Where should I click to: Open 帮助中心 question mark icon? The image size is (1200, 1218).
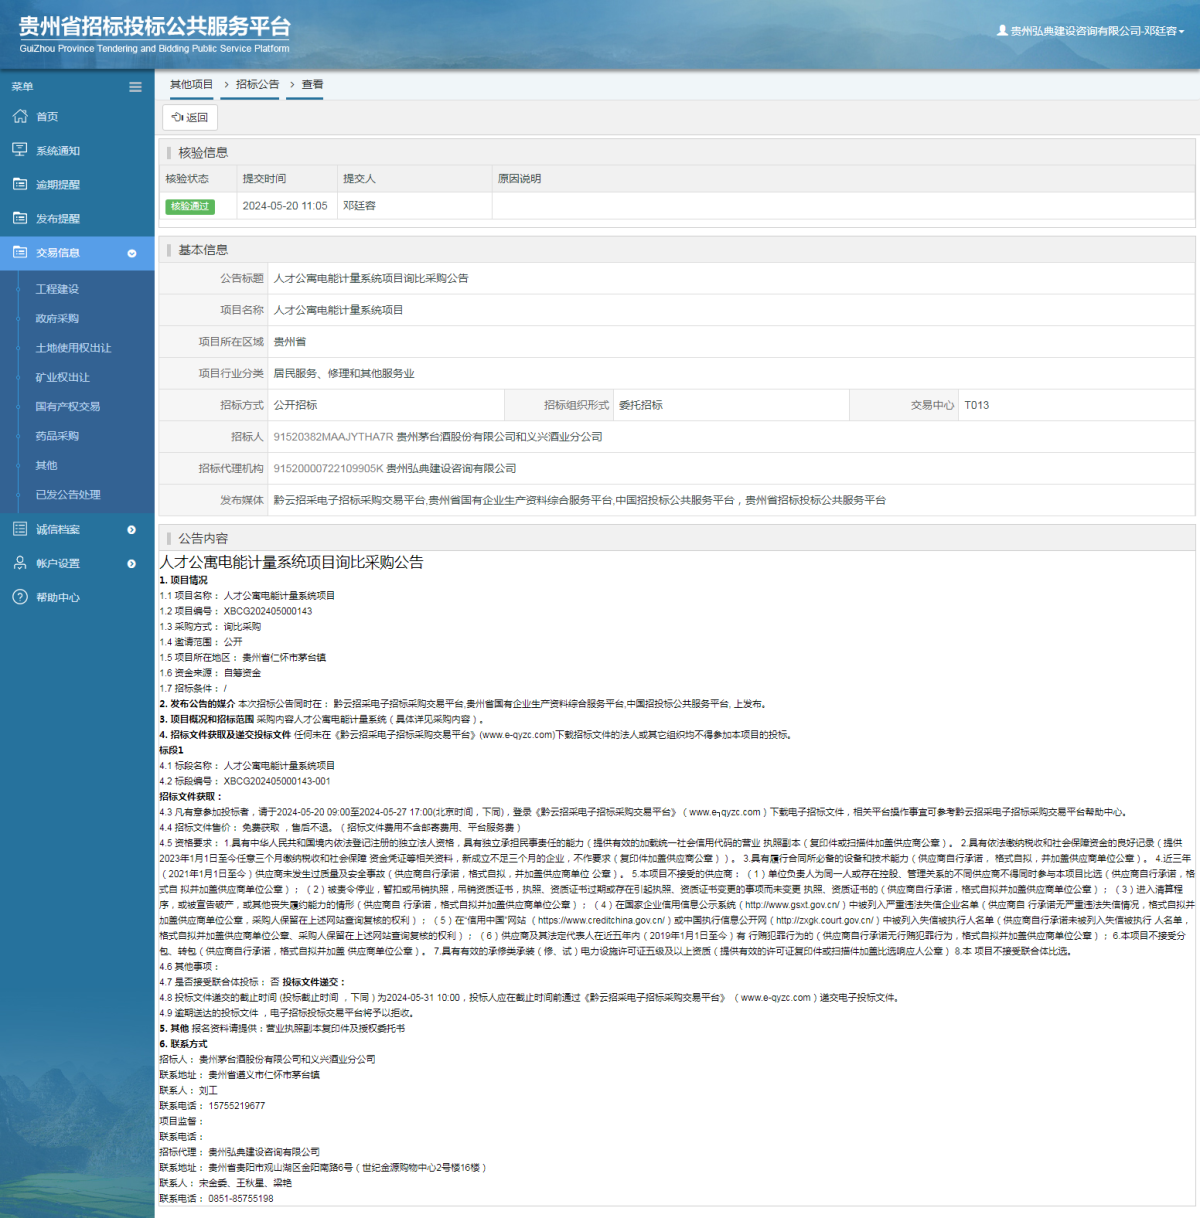20,597
